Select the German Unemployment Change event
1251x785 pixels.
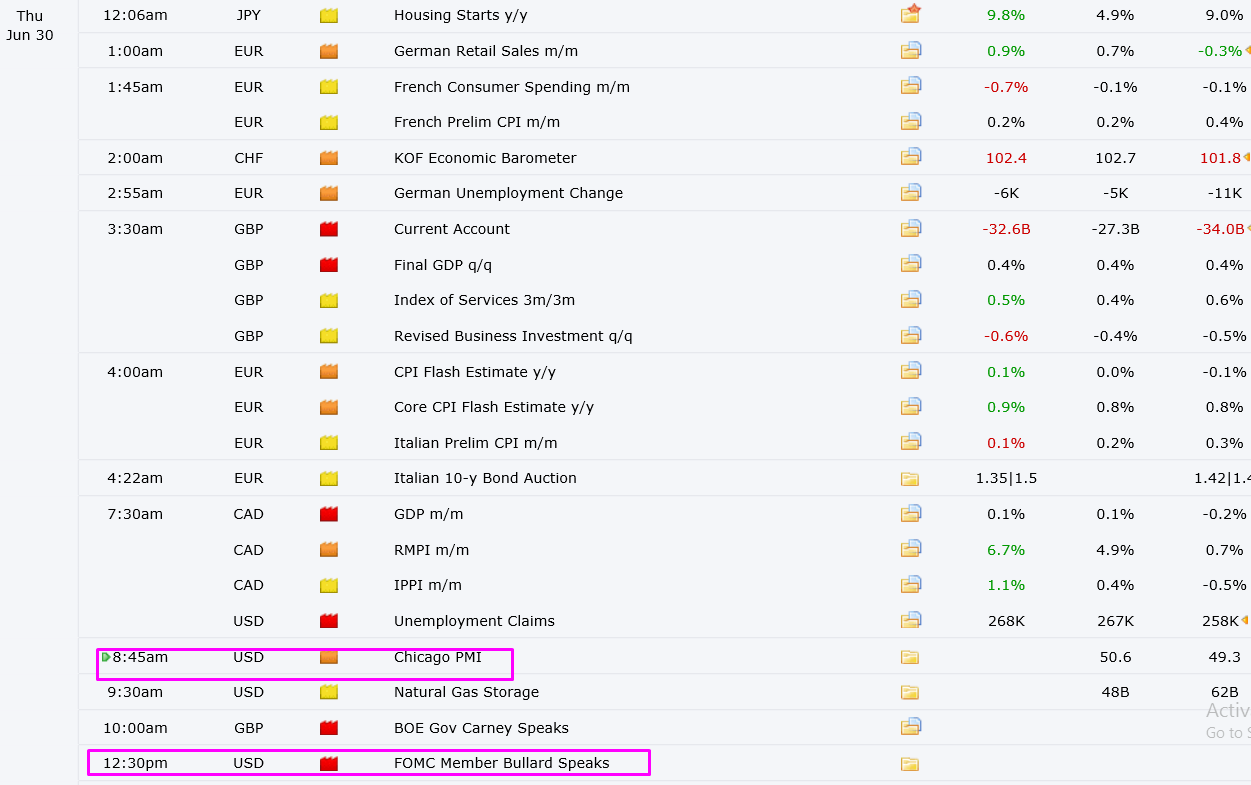tap(508, 193)
